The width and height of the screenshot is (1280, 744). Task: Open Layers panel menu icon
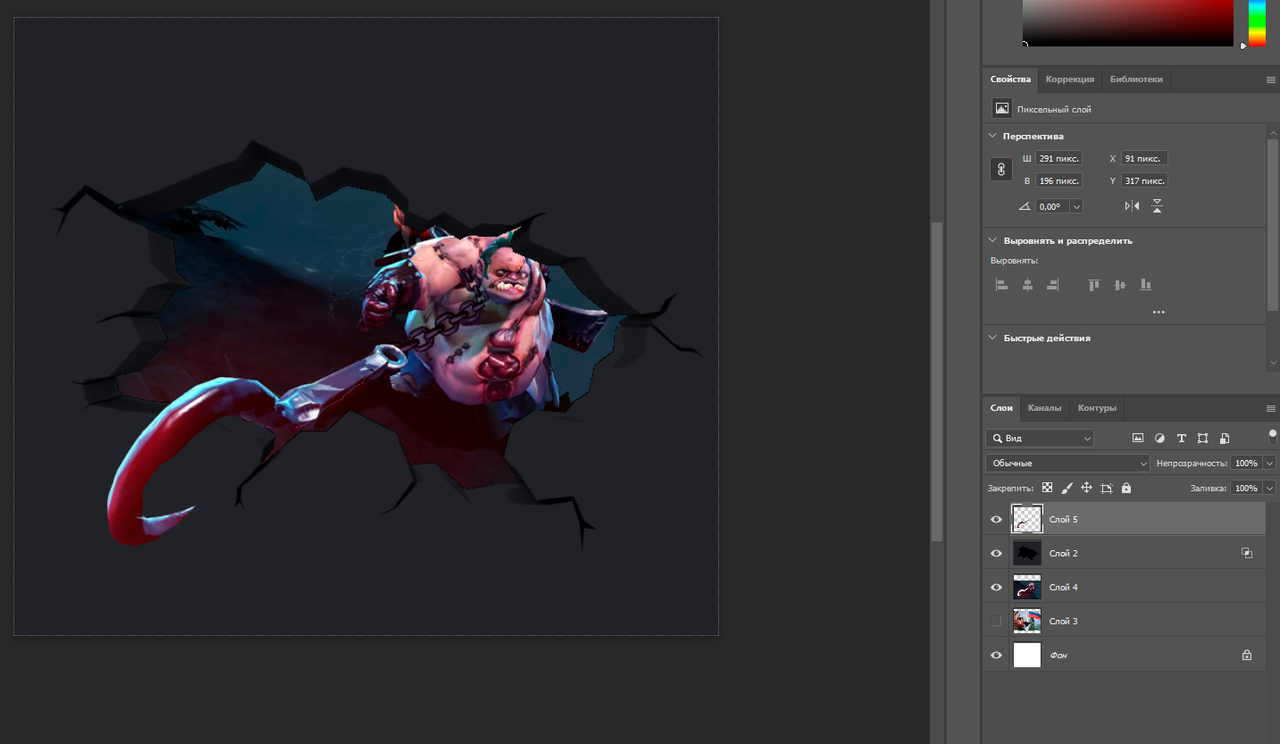click(x=1271, y=408)
